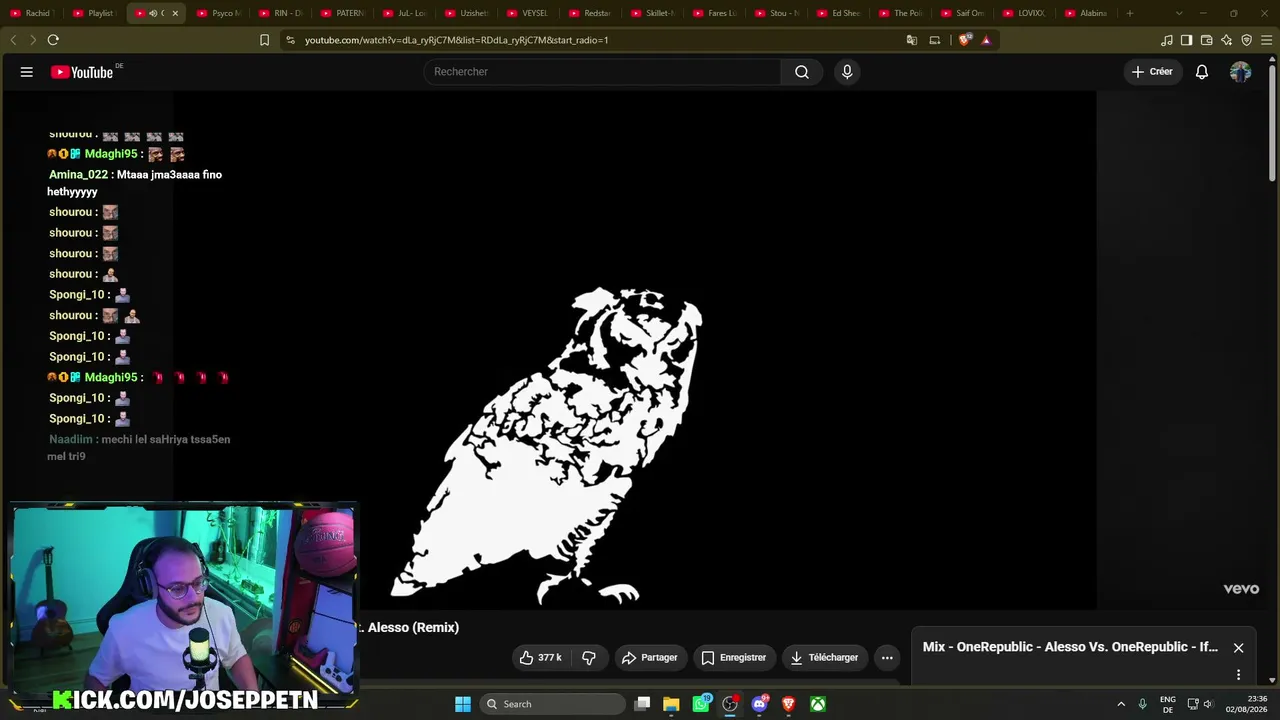Open the page translate icon in the address bar

click(912, 40)
